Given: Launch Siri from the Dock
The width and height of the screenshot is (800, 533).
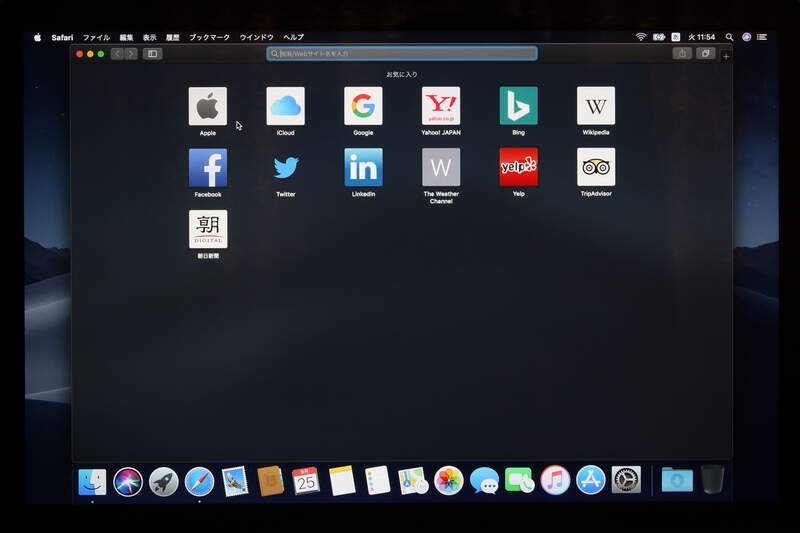Looking at the screenshot, I should (128, 481).
